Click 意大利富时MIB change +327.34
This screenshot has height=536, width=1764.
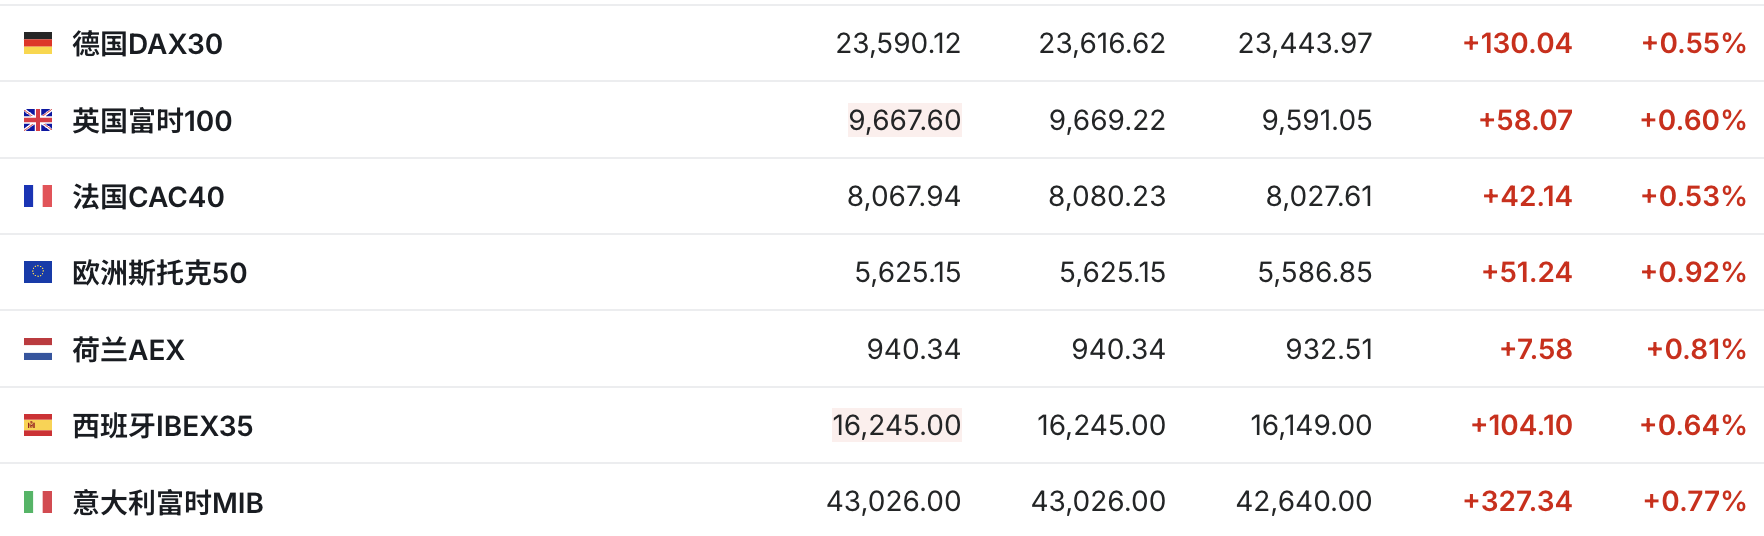pos(1516,501)
